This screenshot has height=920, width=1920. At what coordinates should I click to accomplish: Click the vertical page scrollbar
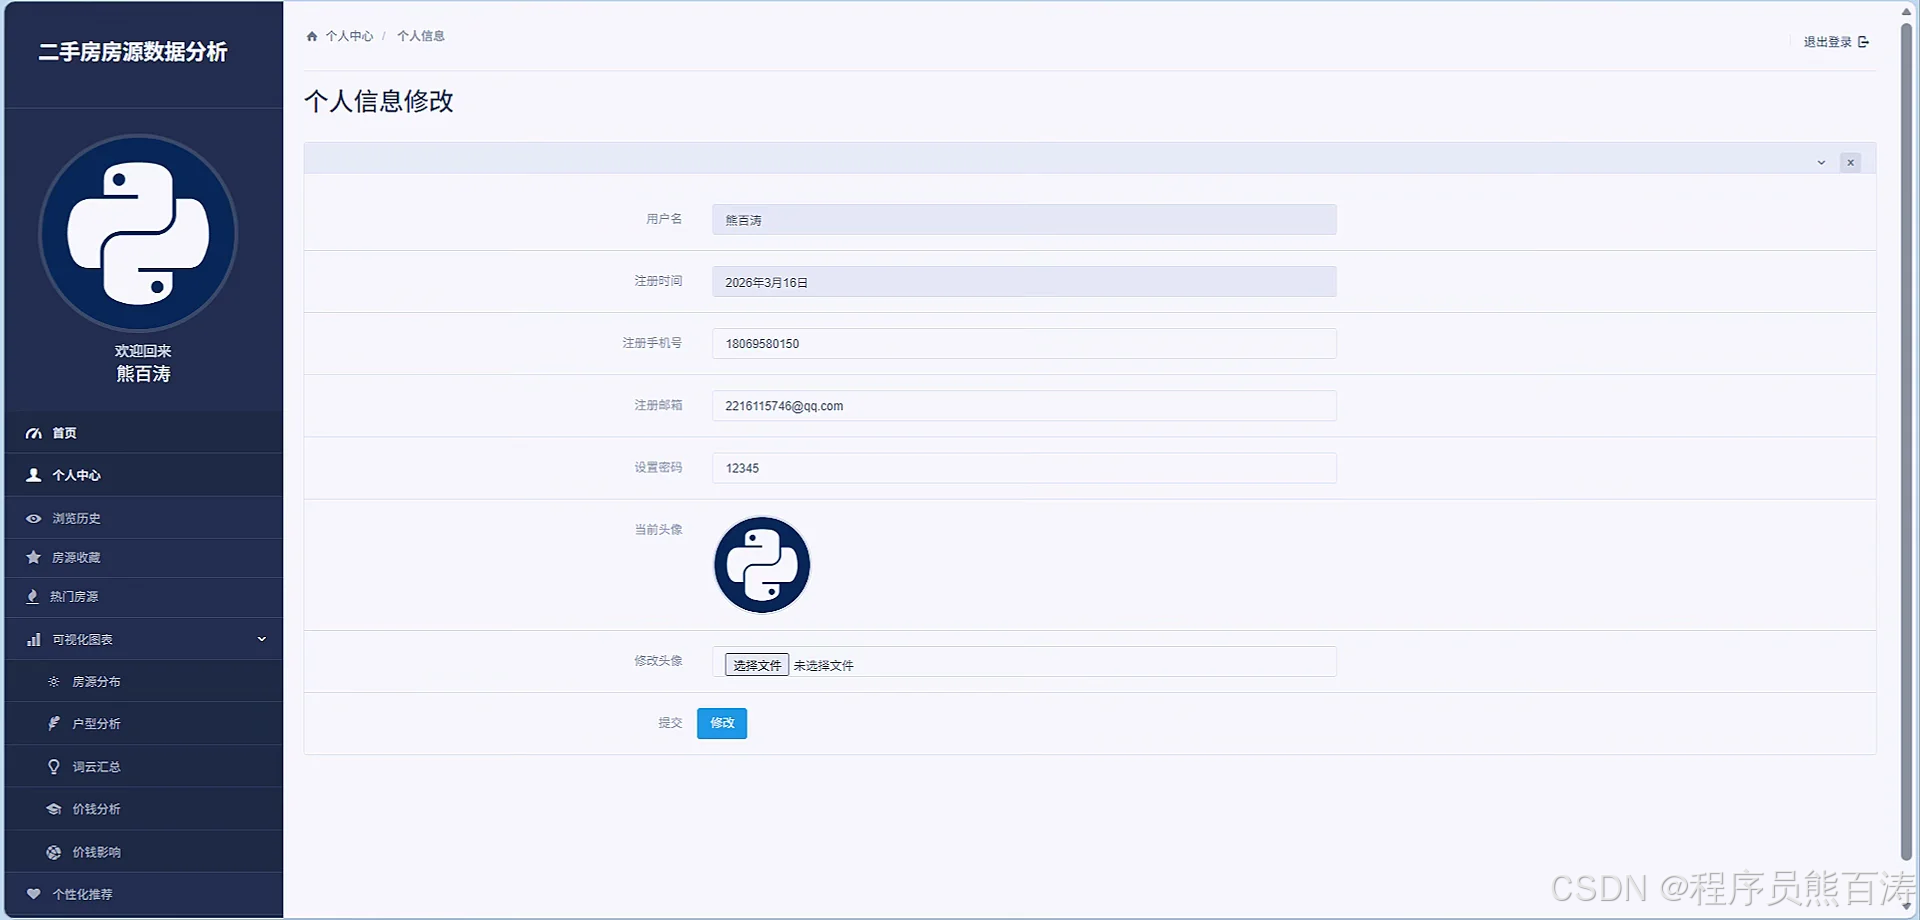pyautogui.click(x=1907, y=440)
